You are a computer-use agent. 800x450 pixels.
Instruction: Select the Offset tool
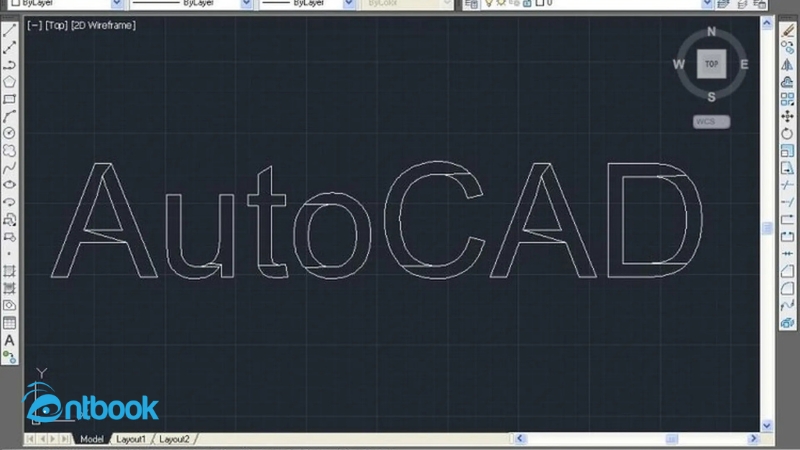pyautogui.click(x=787, y=82)
